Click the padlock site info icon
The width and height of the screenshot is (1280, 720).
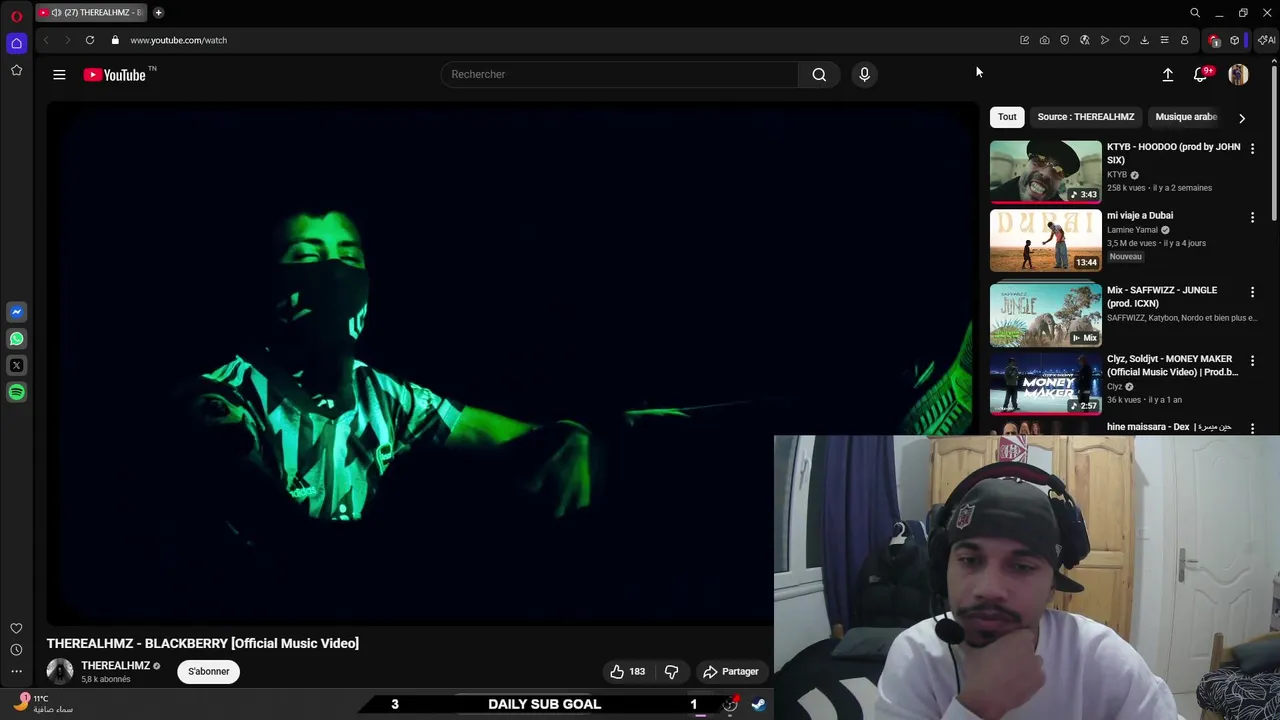point(115,40)
